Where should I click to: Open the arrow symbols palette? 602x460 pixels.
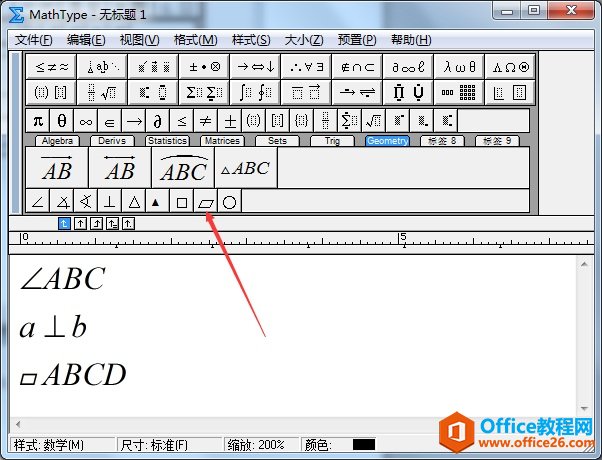point(255,67)
